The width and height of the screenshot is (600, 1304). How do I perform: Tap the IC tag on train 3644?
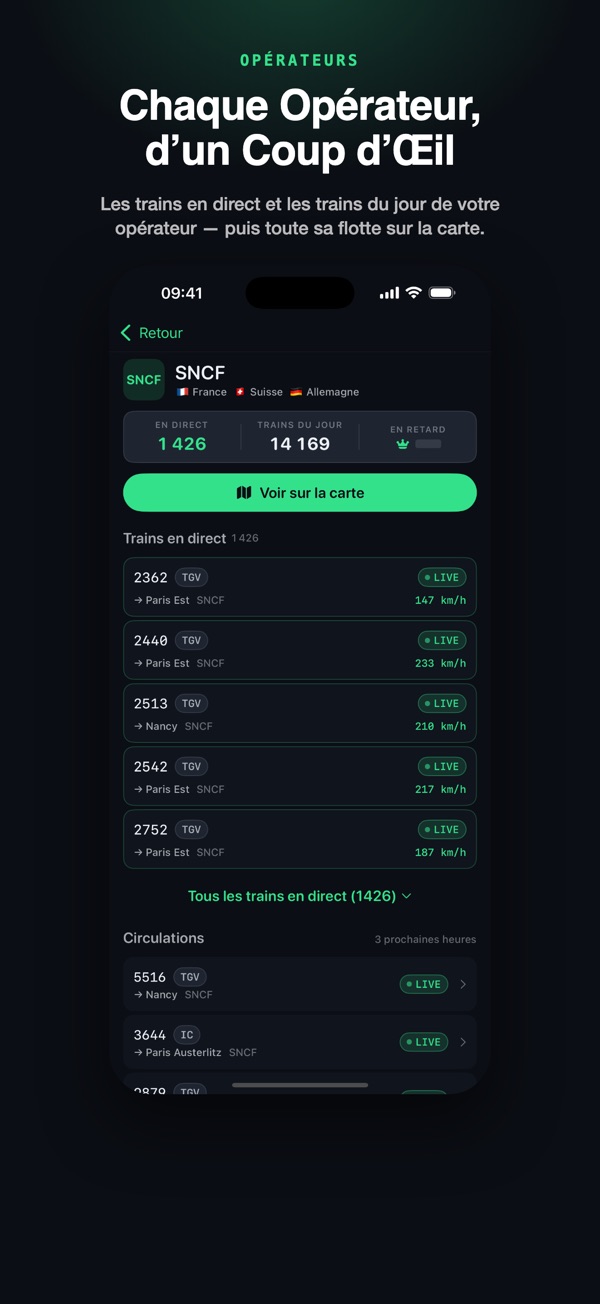point(187,1035)
